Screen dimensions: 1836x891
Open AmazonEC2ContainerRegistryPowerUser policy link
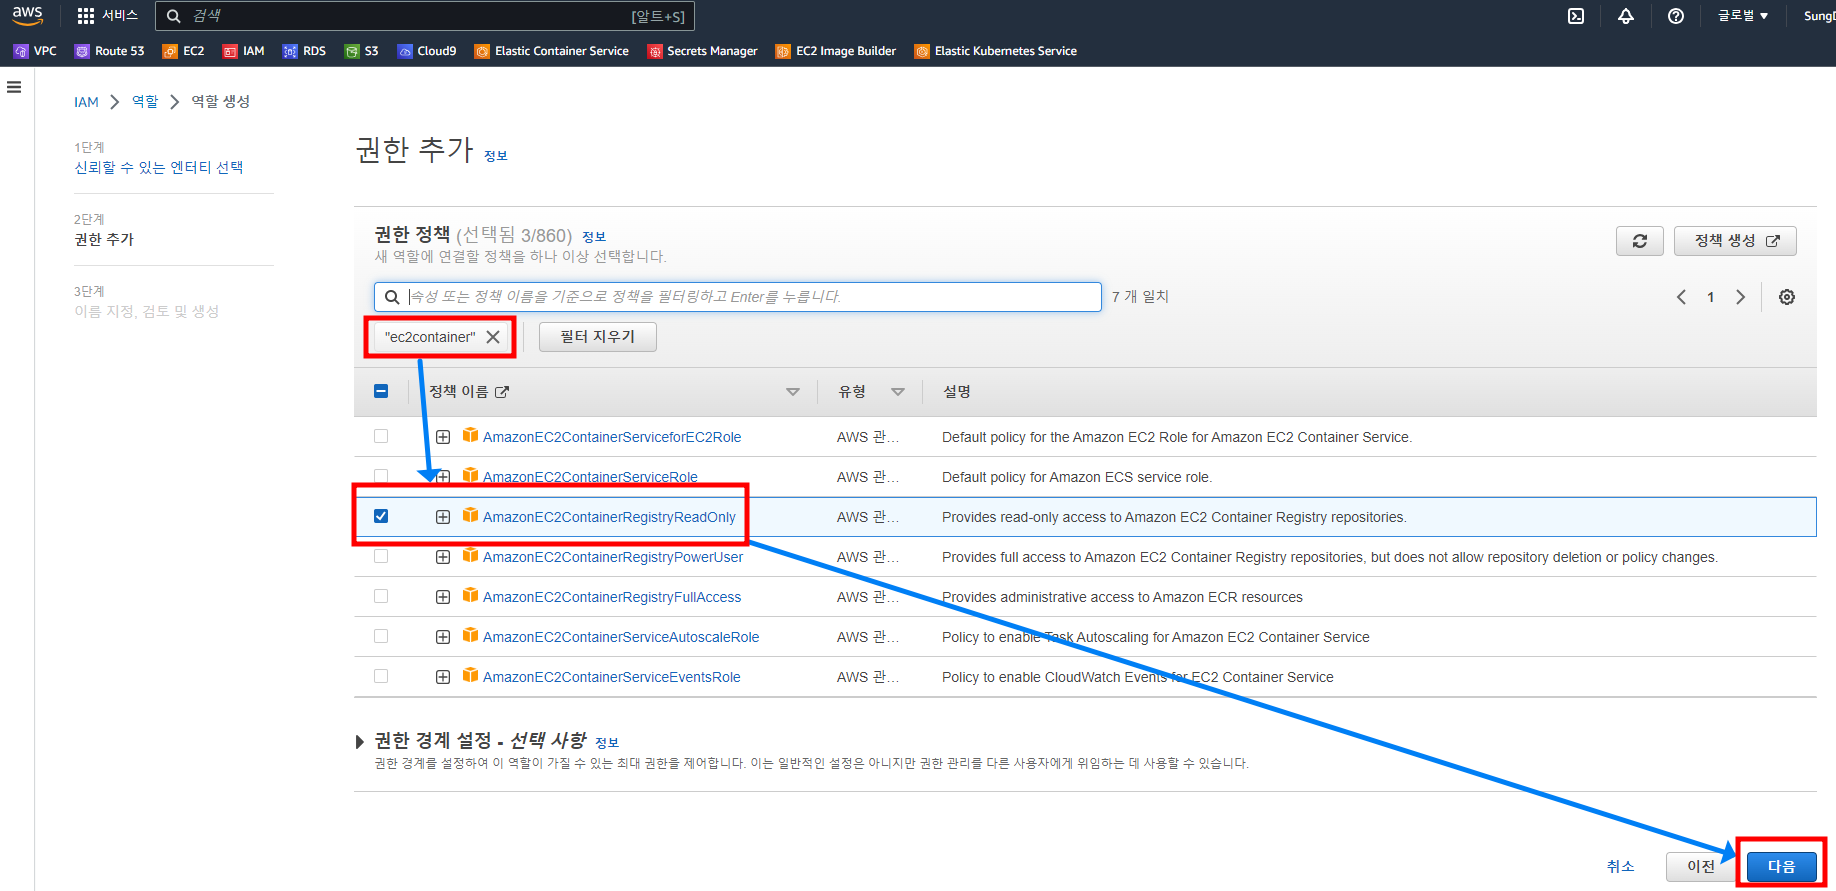(x=613, y=557)
